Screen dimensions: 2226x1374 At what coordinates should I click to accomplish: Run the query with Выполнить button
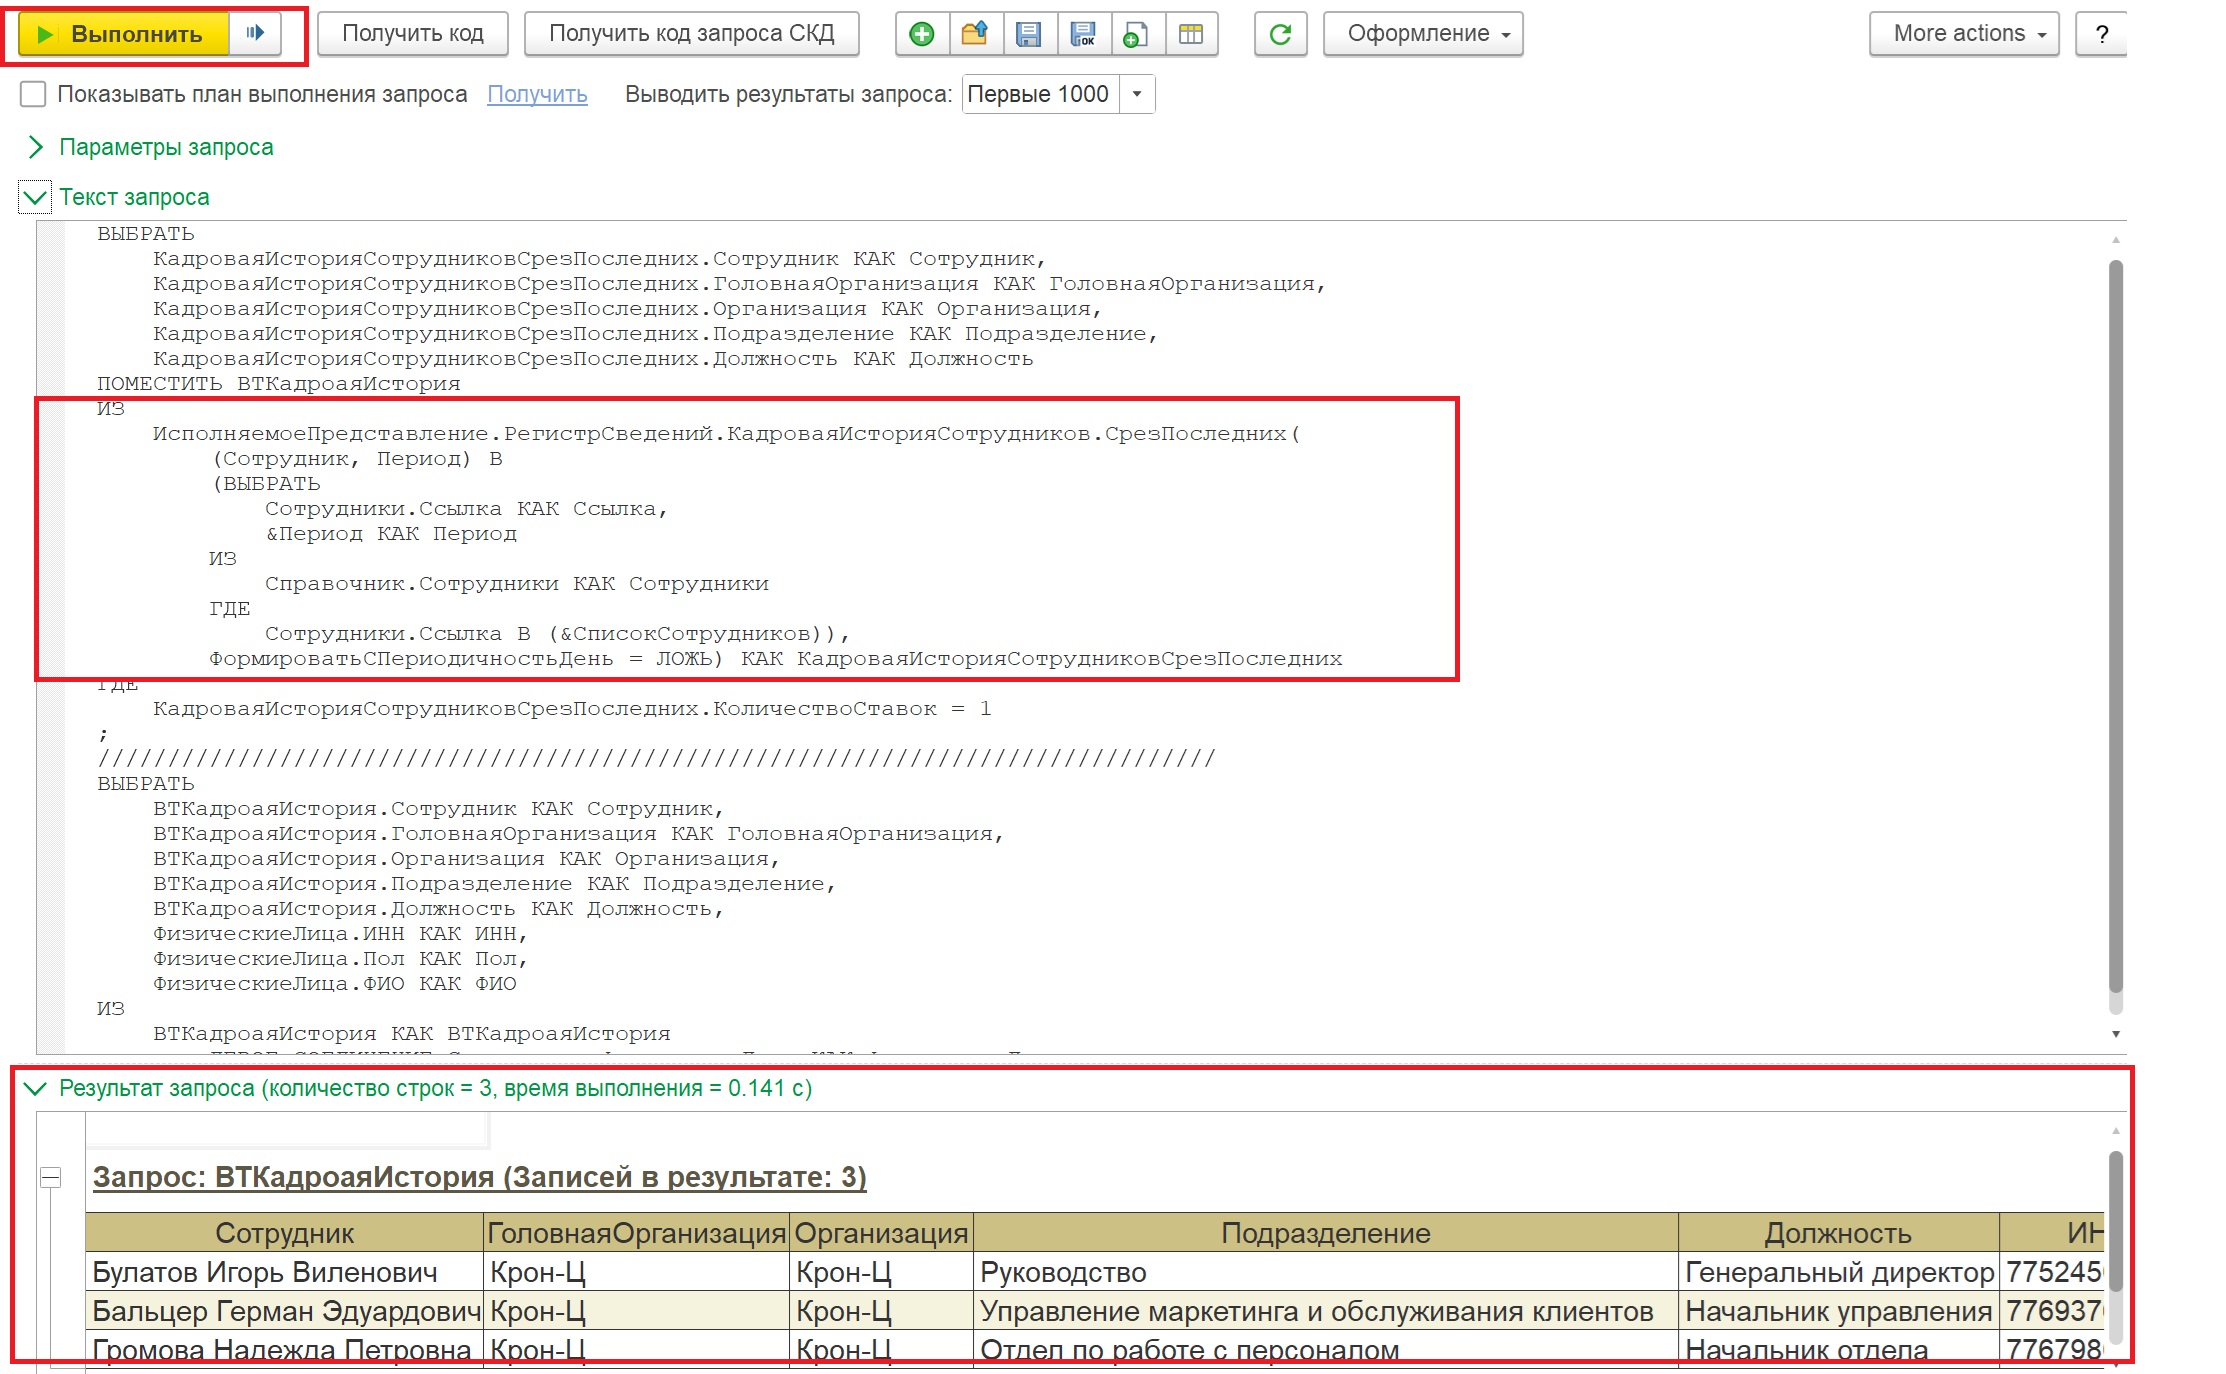pos(125,33)
